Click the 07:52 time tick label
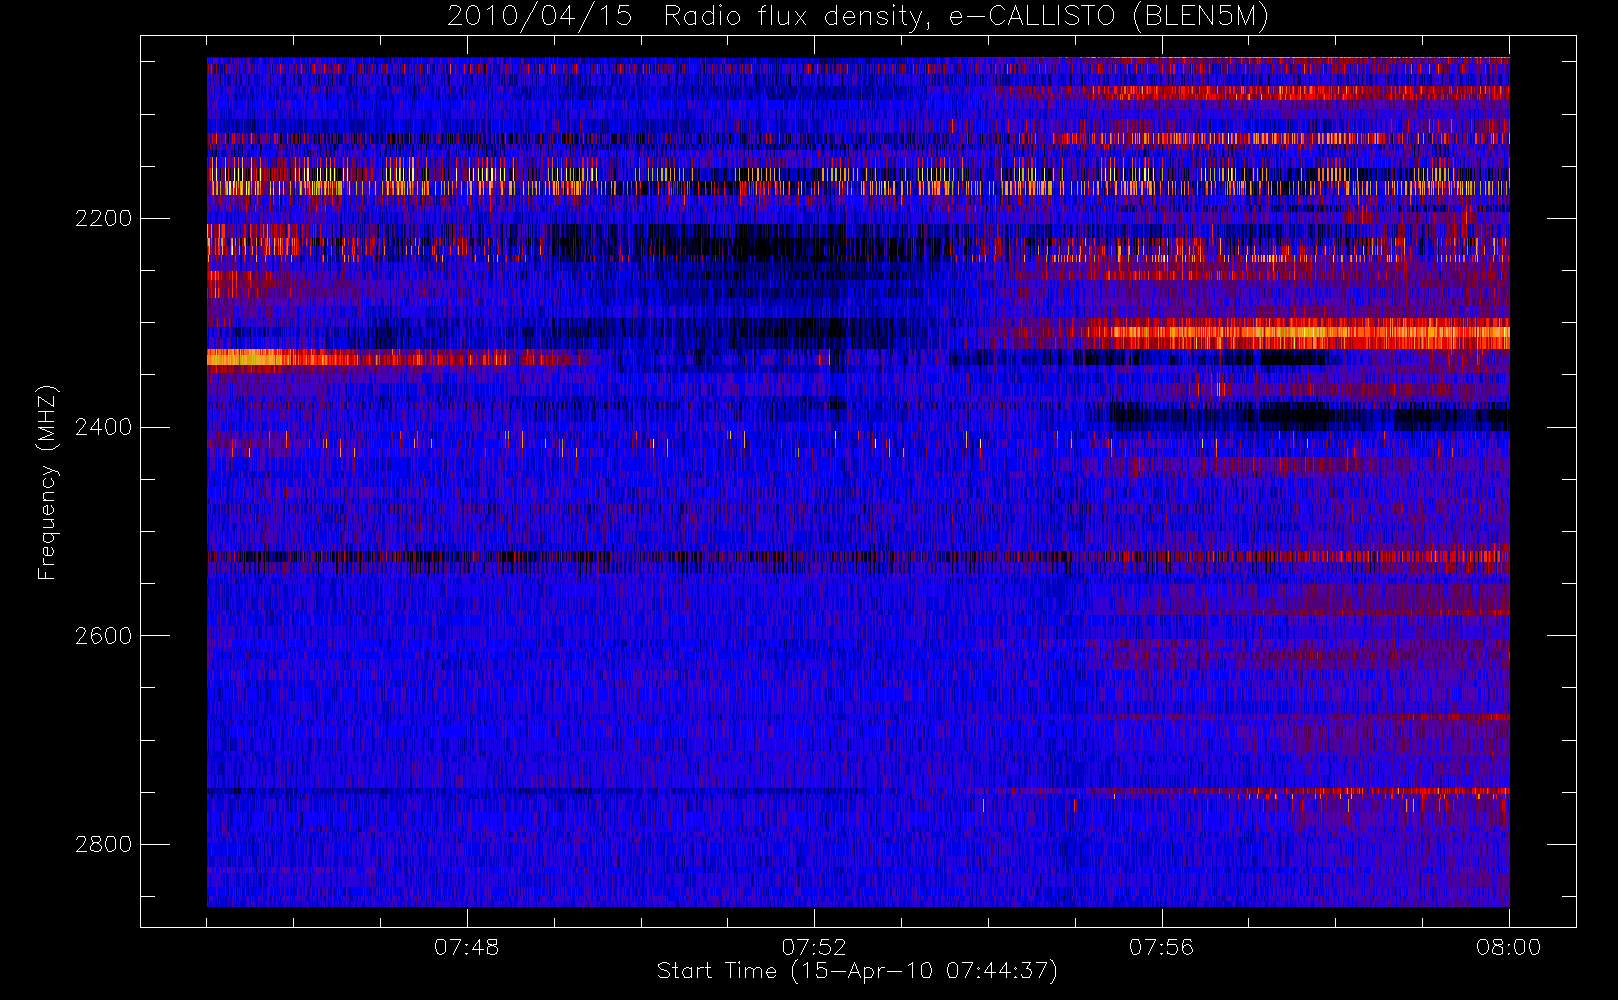This screenshot has width=1618, height=1000. 814,947
